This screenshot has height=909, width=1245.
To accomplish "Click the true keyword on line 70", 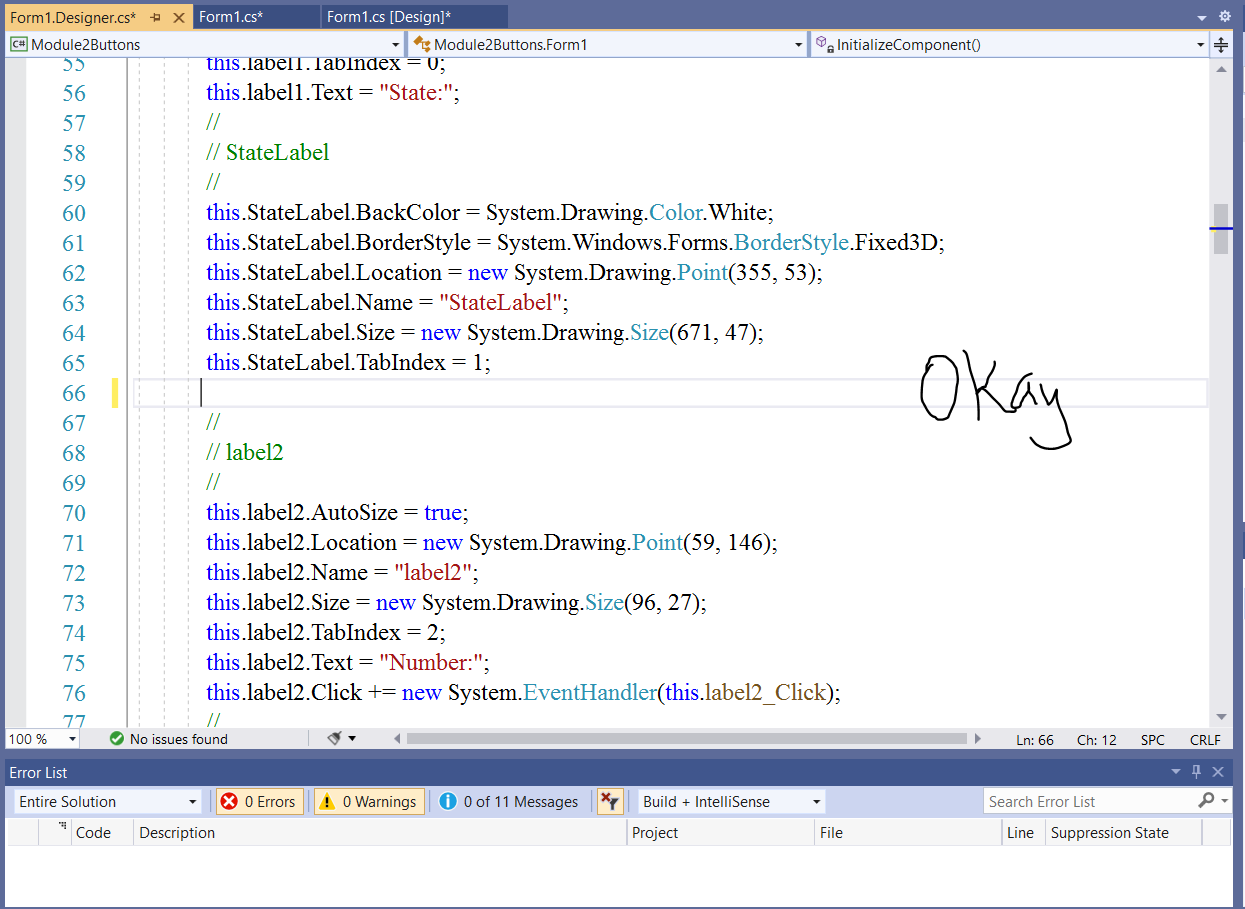I will tap(443, 513).
